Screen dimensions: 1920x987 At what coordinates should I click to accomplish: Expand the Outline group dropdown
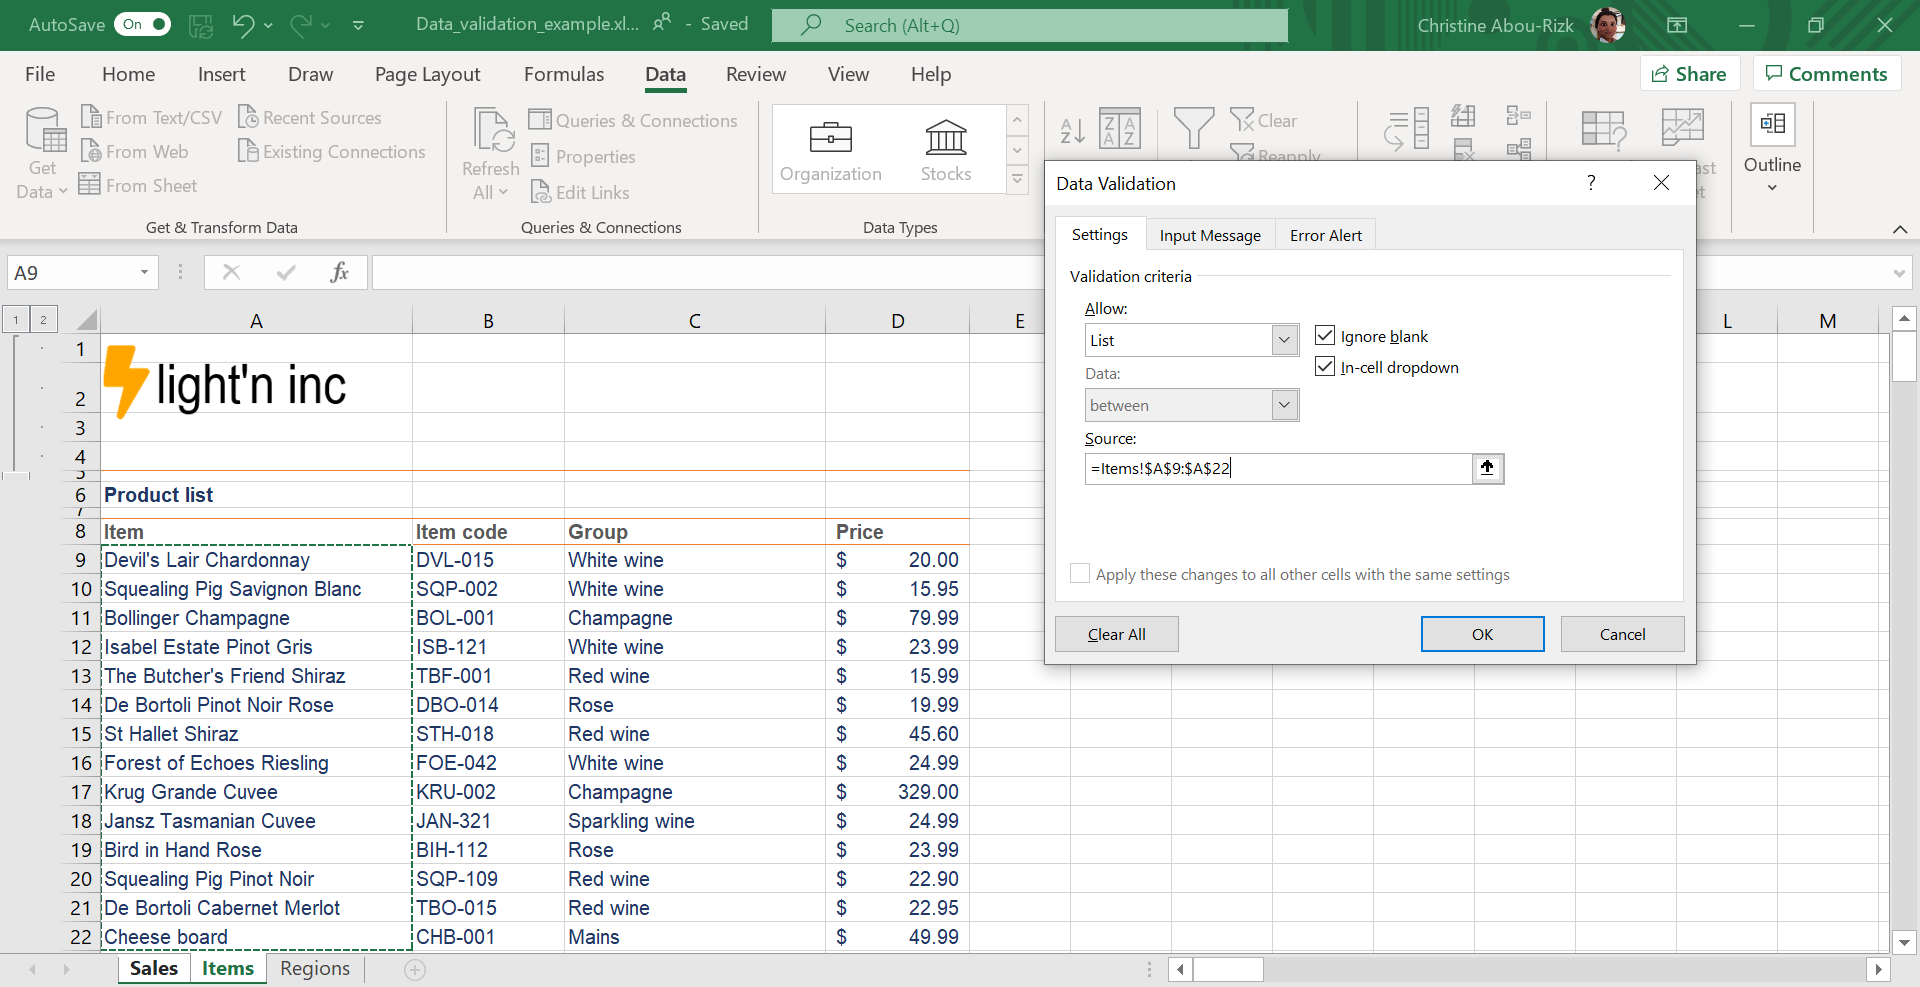tap(1772, 187)
